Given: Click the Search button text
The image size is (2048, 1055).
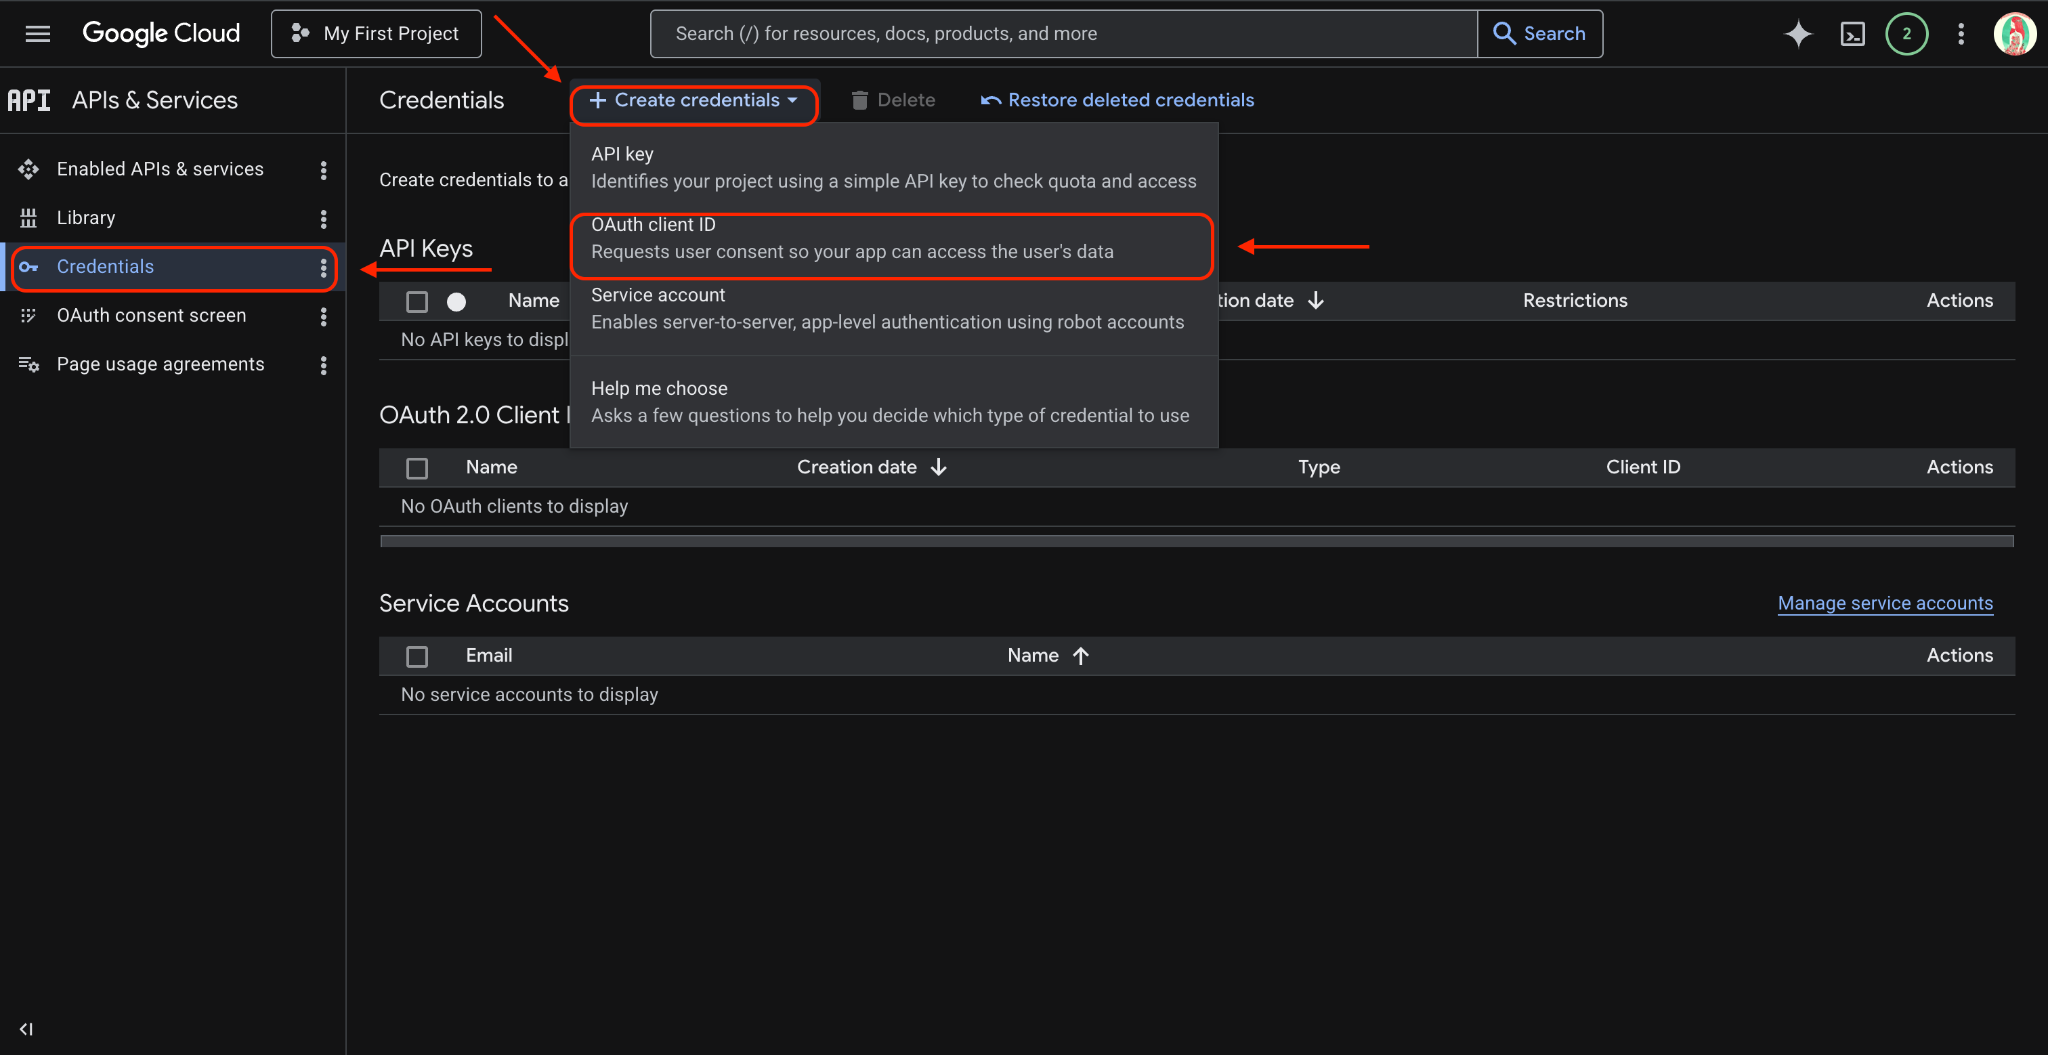Looking at the screenshot, I should point(1554,33).
